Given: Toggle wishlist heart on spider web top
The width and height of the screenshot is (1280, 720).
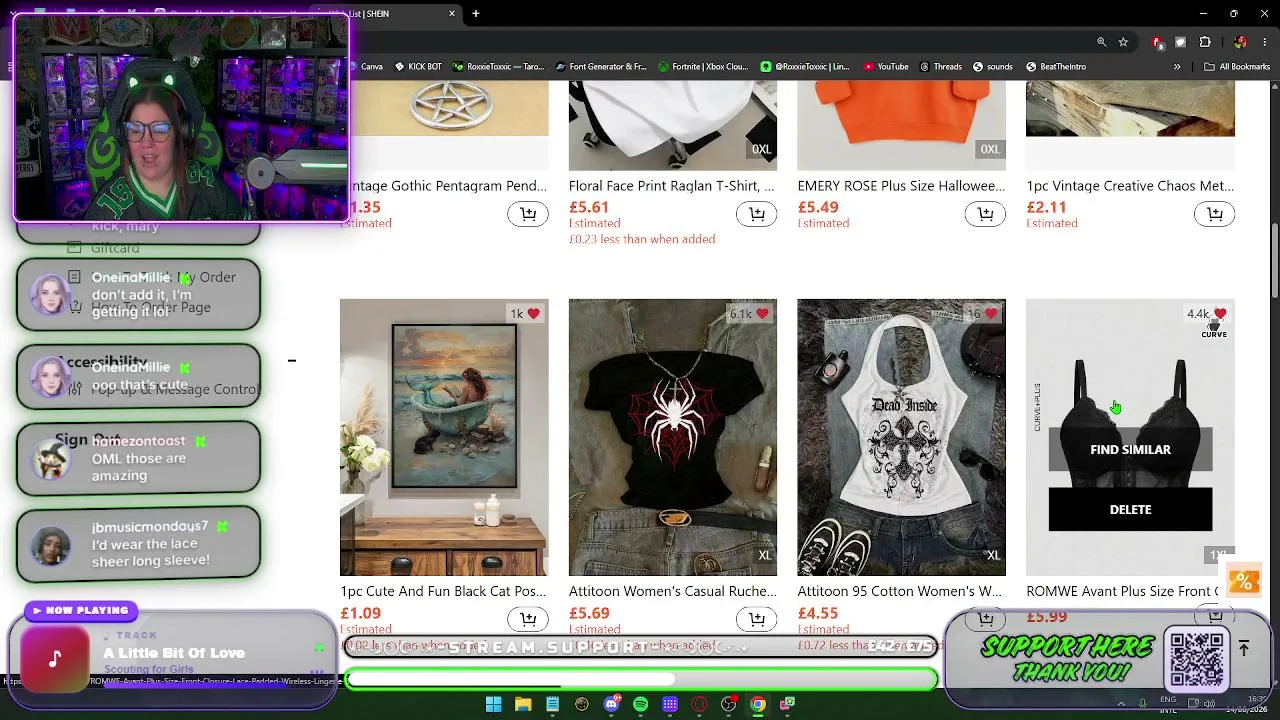Looking at the screenshot, I should pos(762,314).
